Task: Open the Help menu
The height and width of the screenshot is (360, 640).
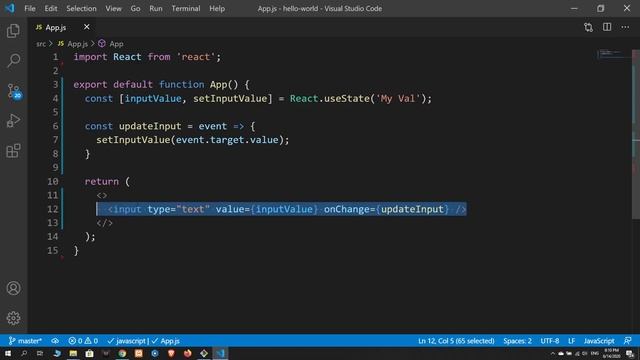Action: (217, 8)
